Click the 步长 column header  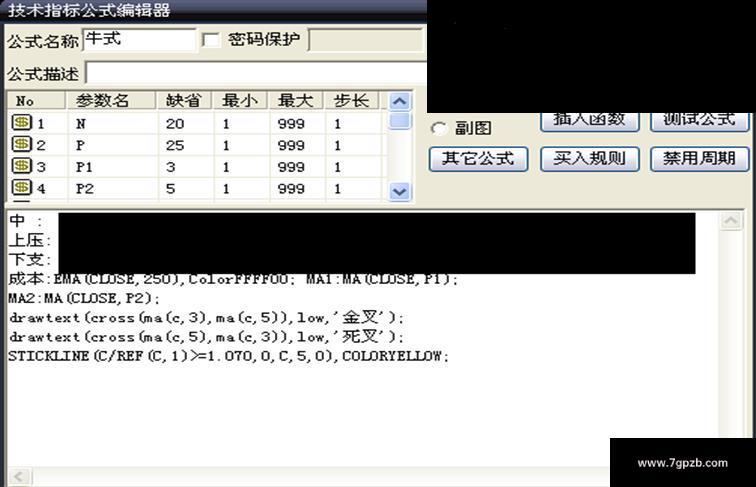tap(351, 101)
